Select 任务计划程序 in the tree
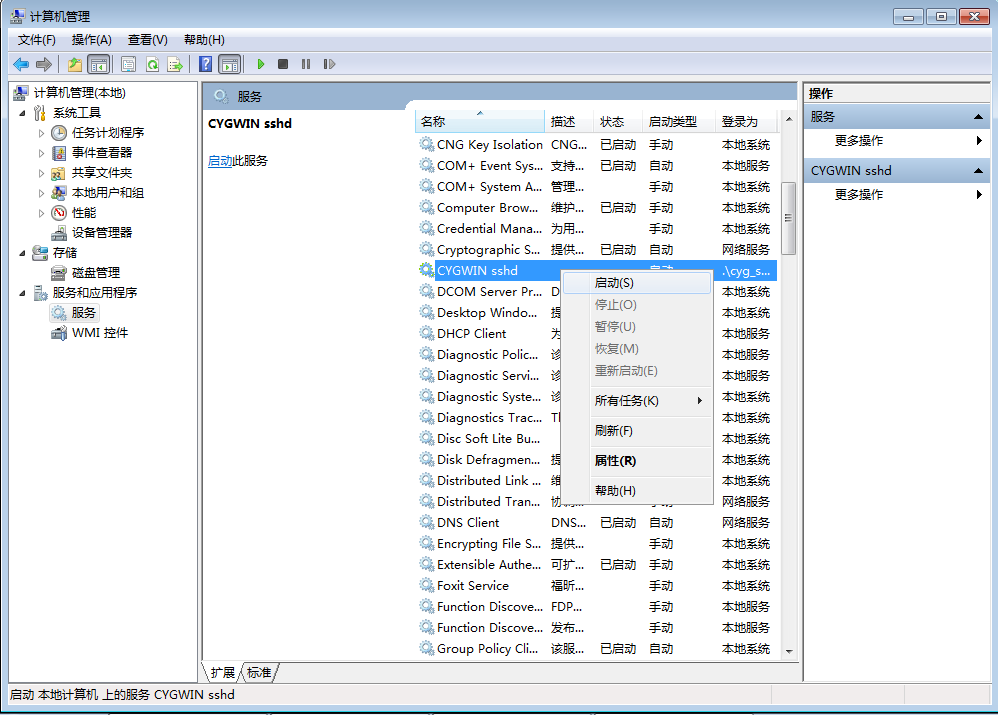This screenshot has width=998, height=715. (x=108, y=132)
